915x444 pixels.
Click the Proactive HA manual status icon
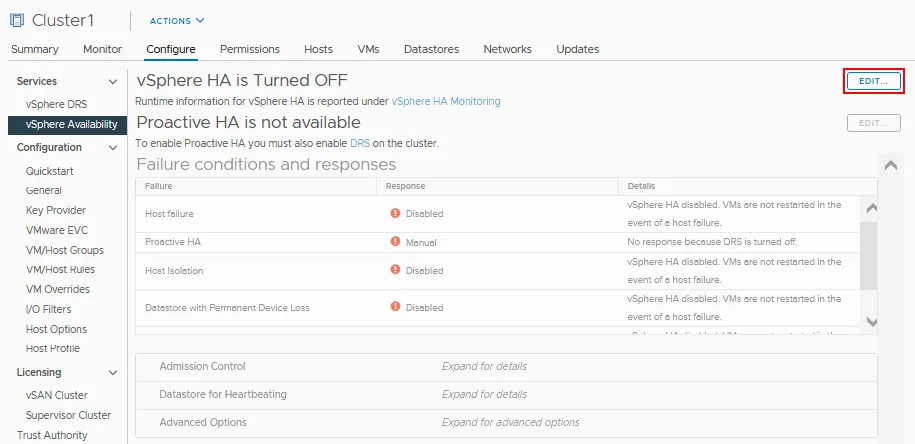click(x=396, y=242)
